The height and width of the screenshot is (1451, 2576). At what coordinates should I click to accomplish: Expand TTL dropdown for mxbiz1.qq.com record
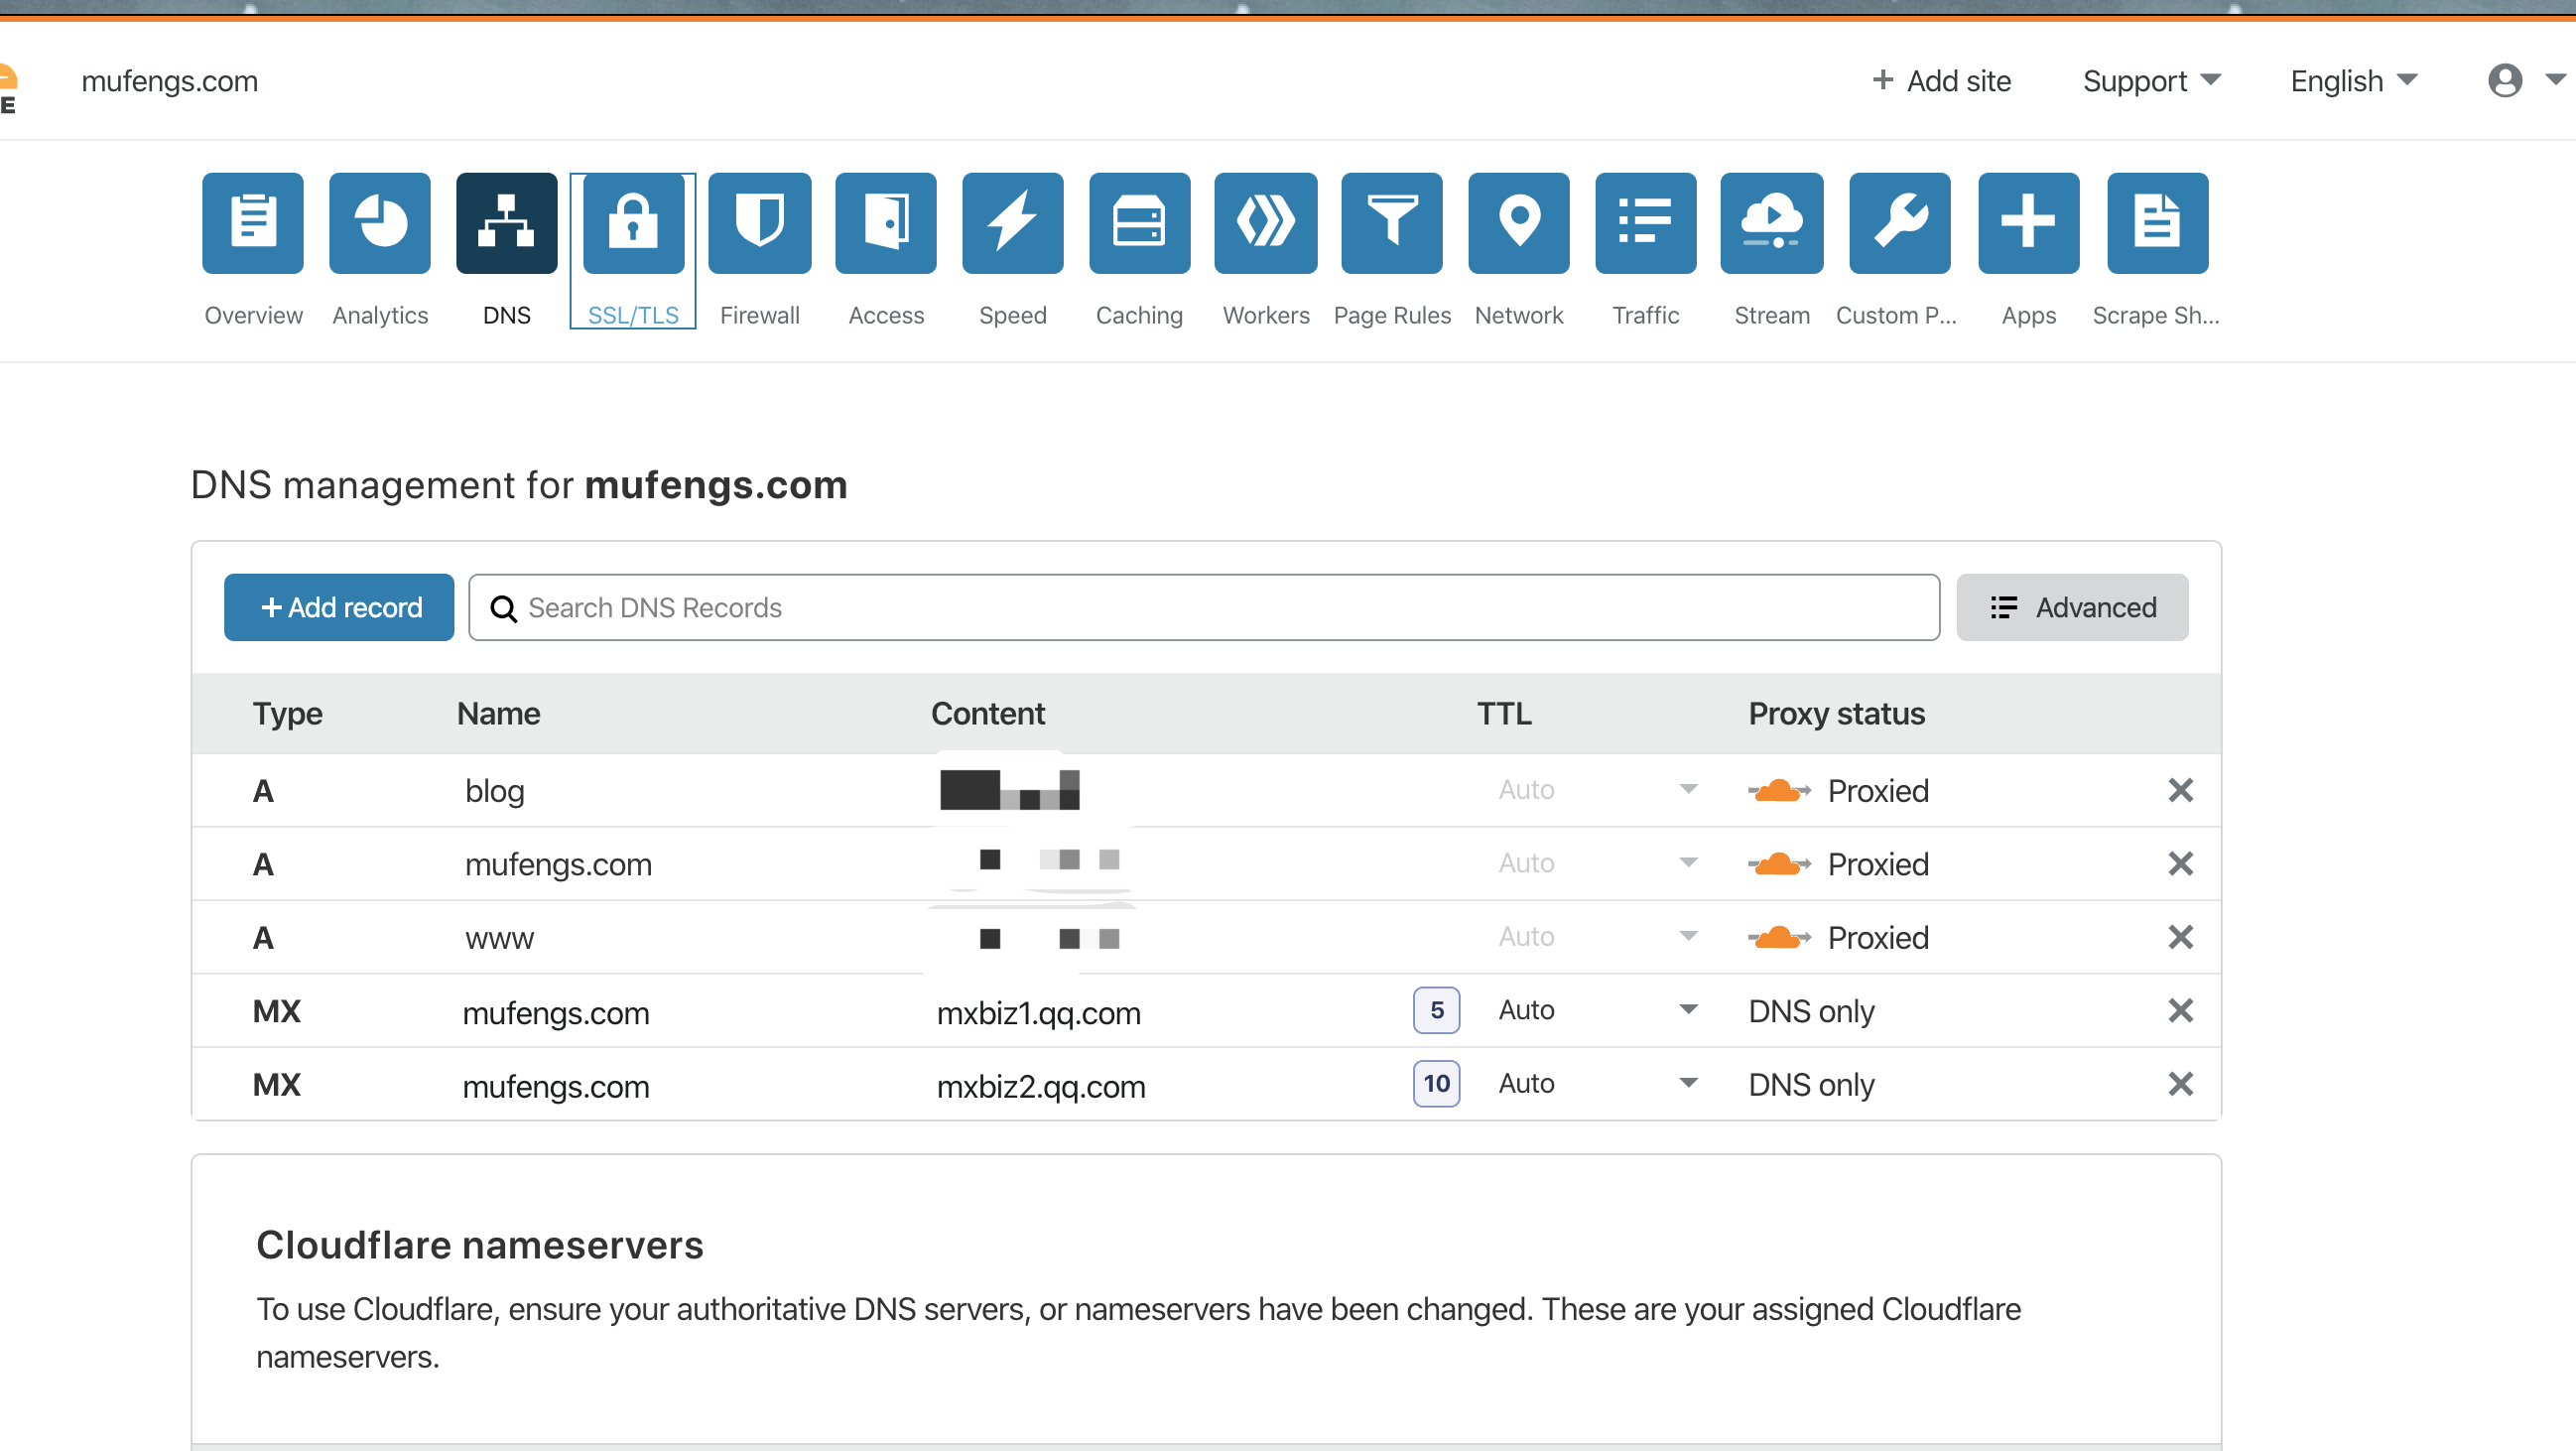click(1688, 1010)
